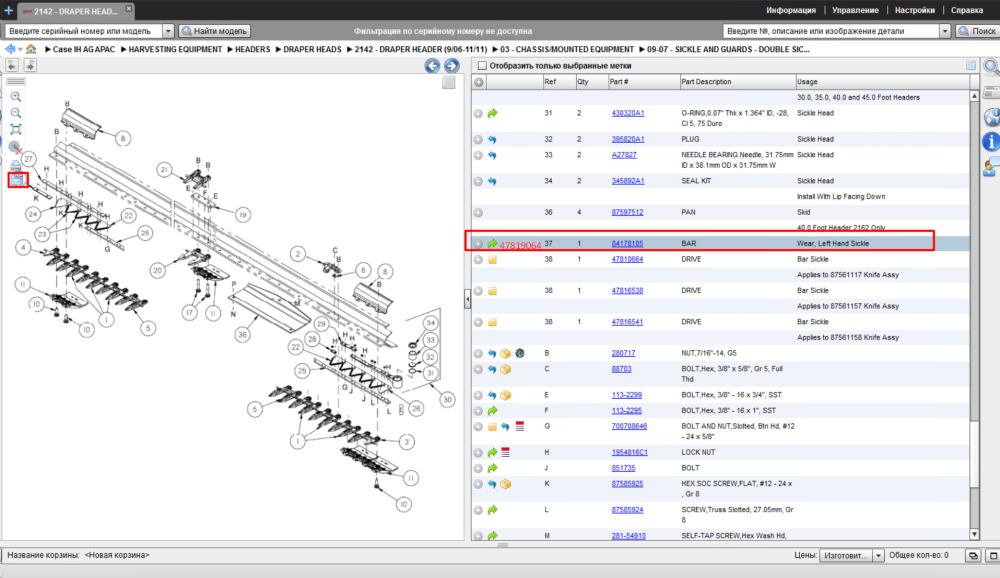Open part number link 700708646
The height and width of the screenshot is (578, 1000).
point(629,426)
